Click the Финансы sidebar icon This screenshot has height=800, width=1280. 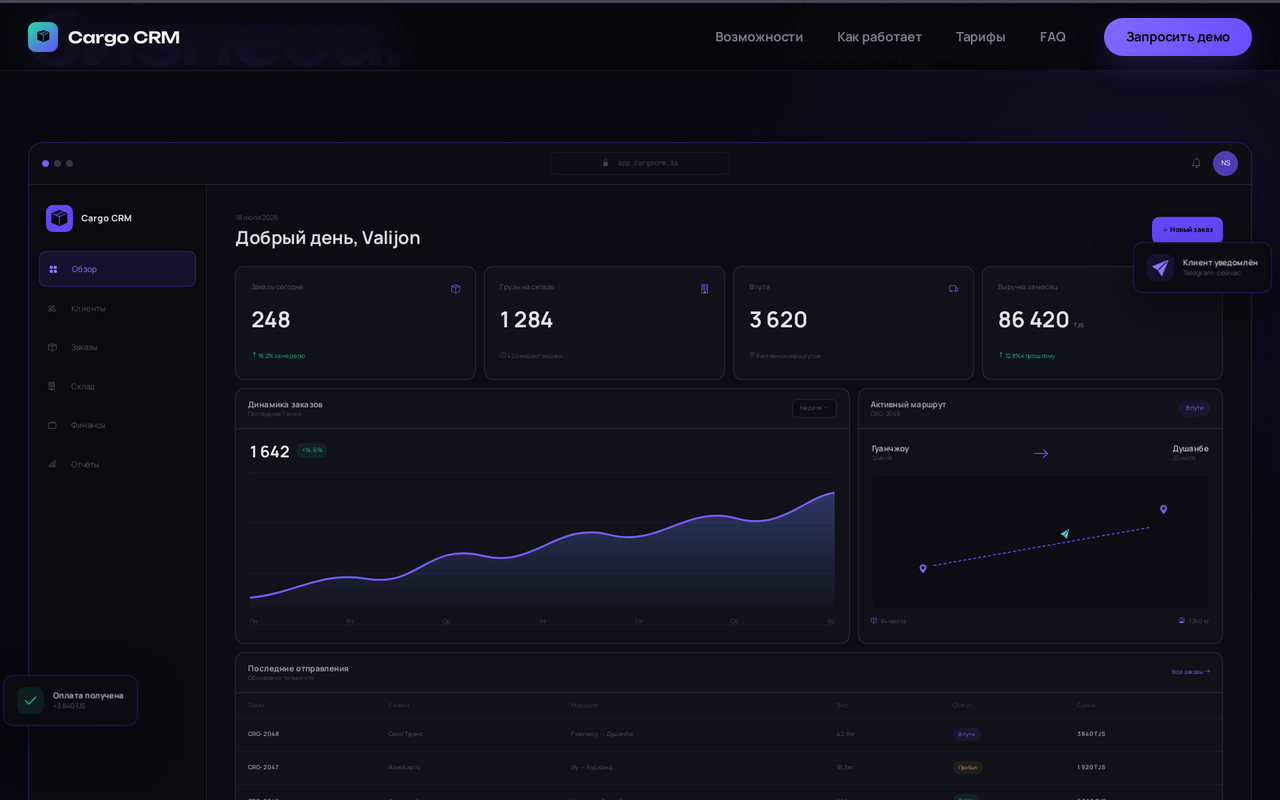click(x=52, y=425)
